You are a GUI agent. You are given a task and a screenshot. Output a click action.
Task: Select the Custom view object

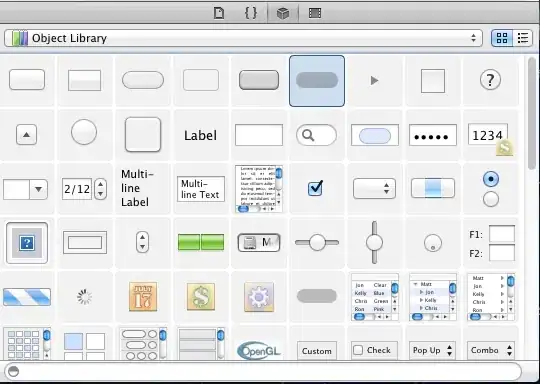click(x=316, y=351)
